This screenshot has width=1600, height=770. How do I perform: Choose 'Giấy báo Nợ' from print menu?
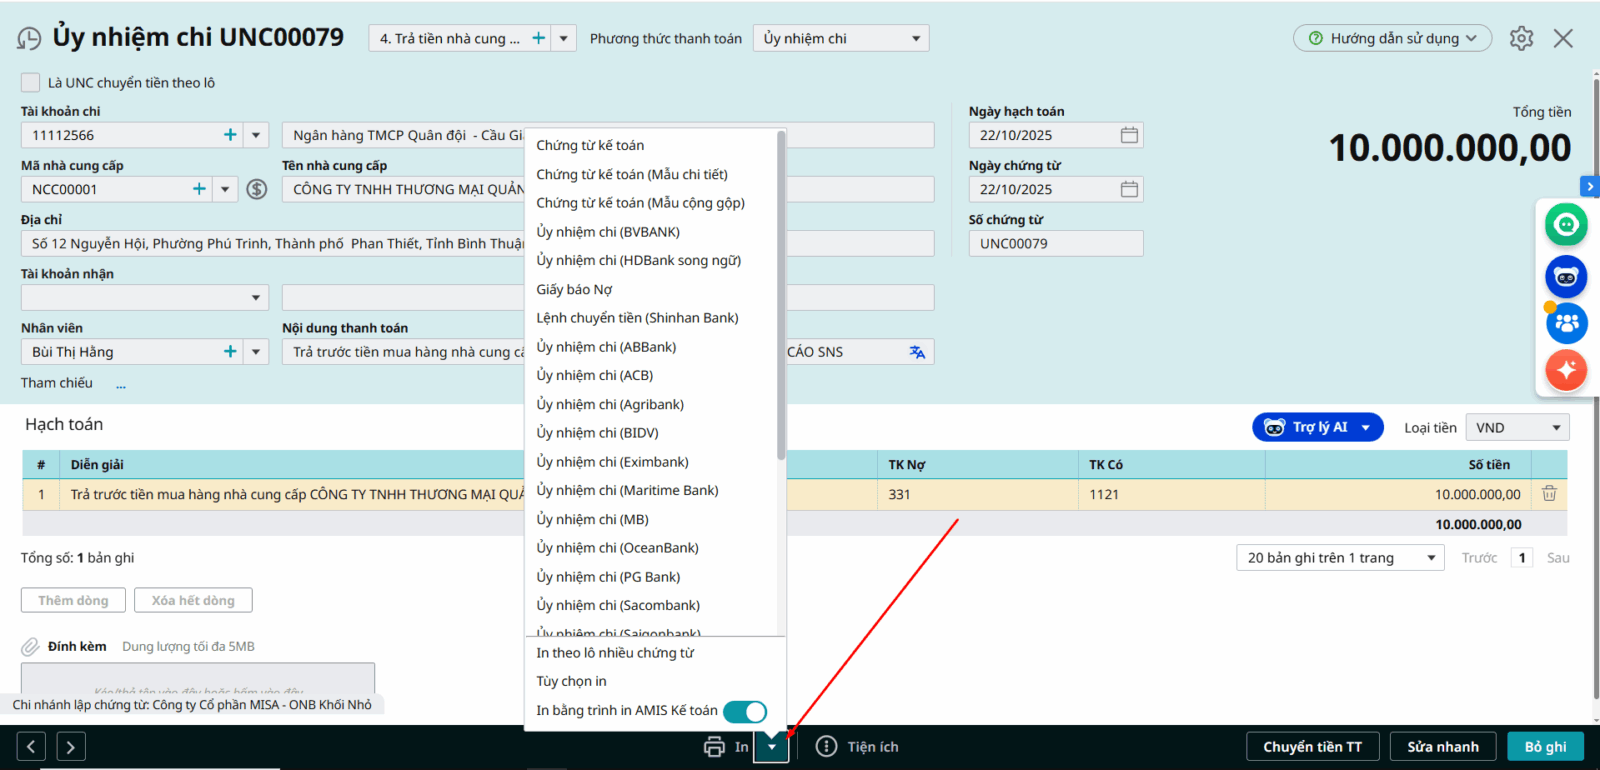point(574,290)
